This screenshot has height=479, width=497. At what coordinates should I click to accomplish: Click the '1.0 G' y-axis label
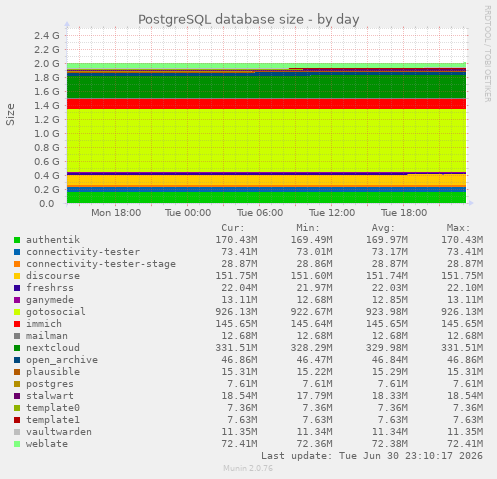47,133
